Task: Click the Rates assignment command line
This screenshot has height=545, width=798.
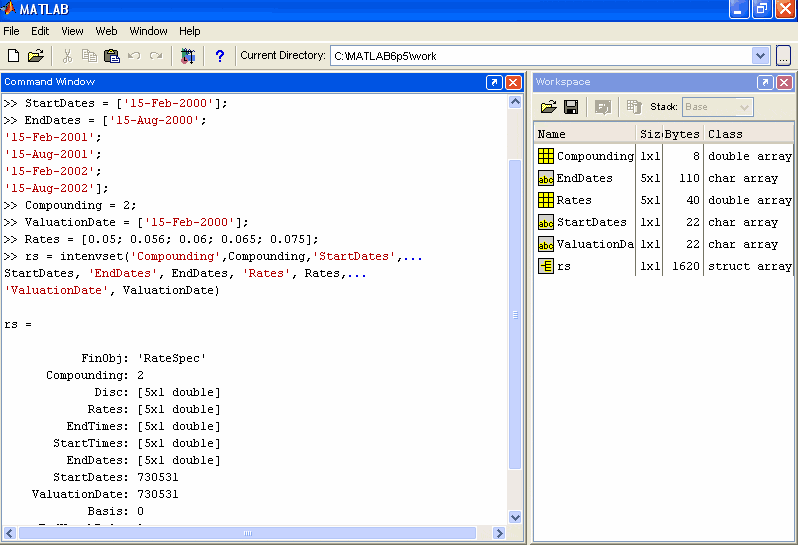Action: 161,239
